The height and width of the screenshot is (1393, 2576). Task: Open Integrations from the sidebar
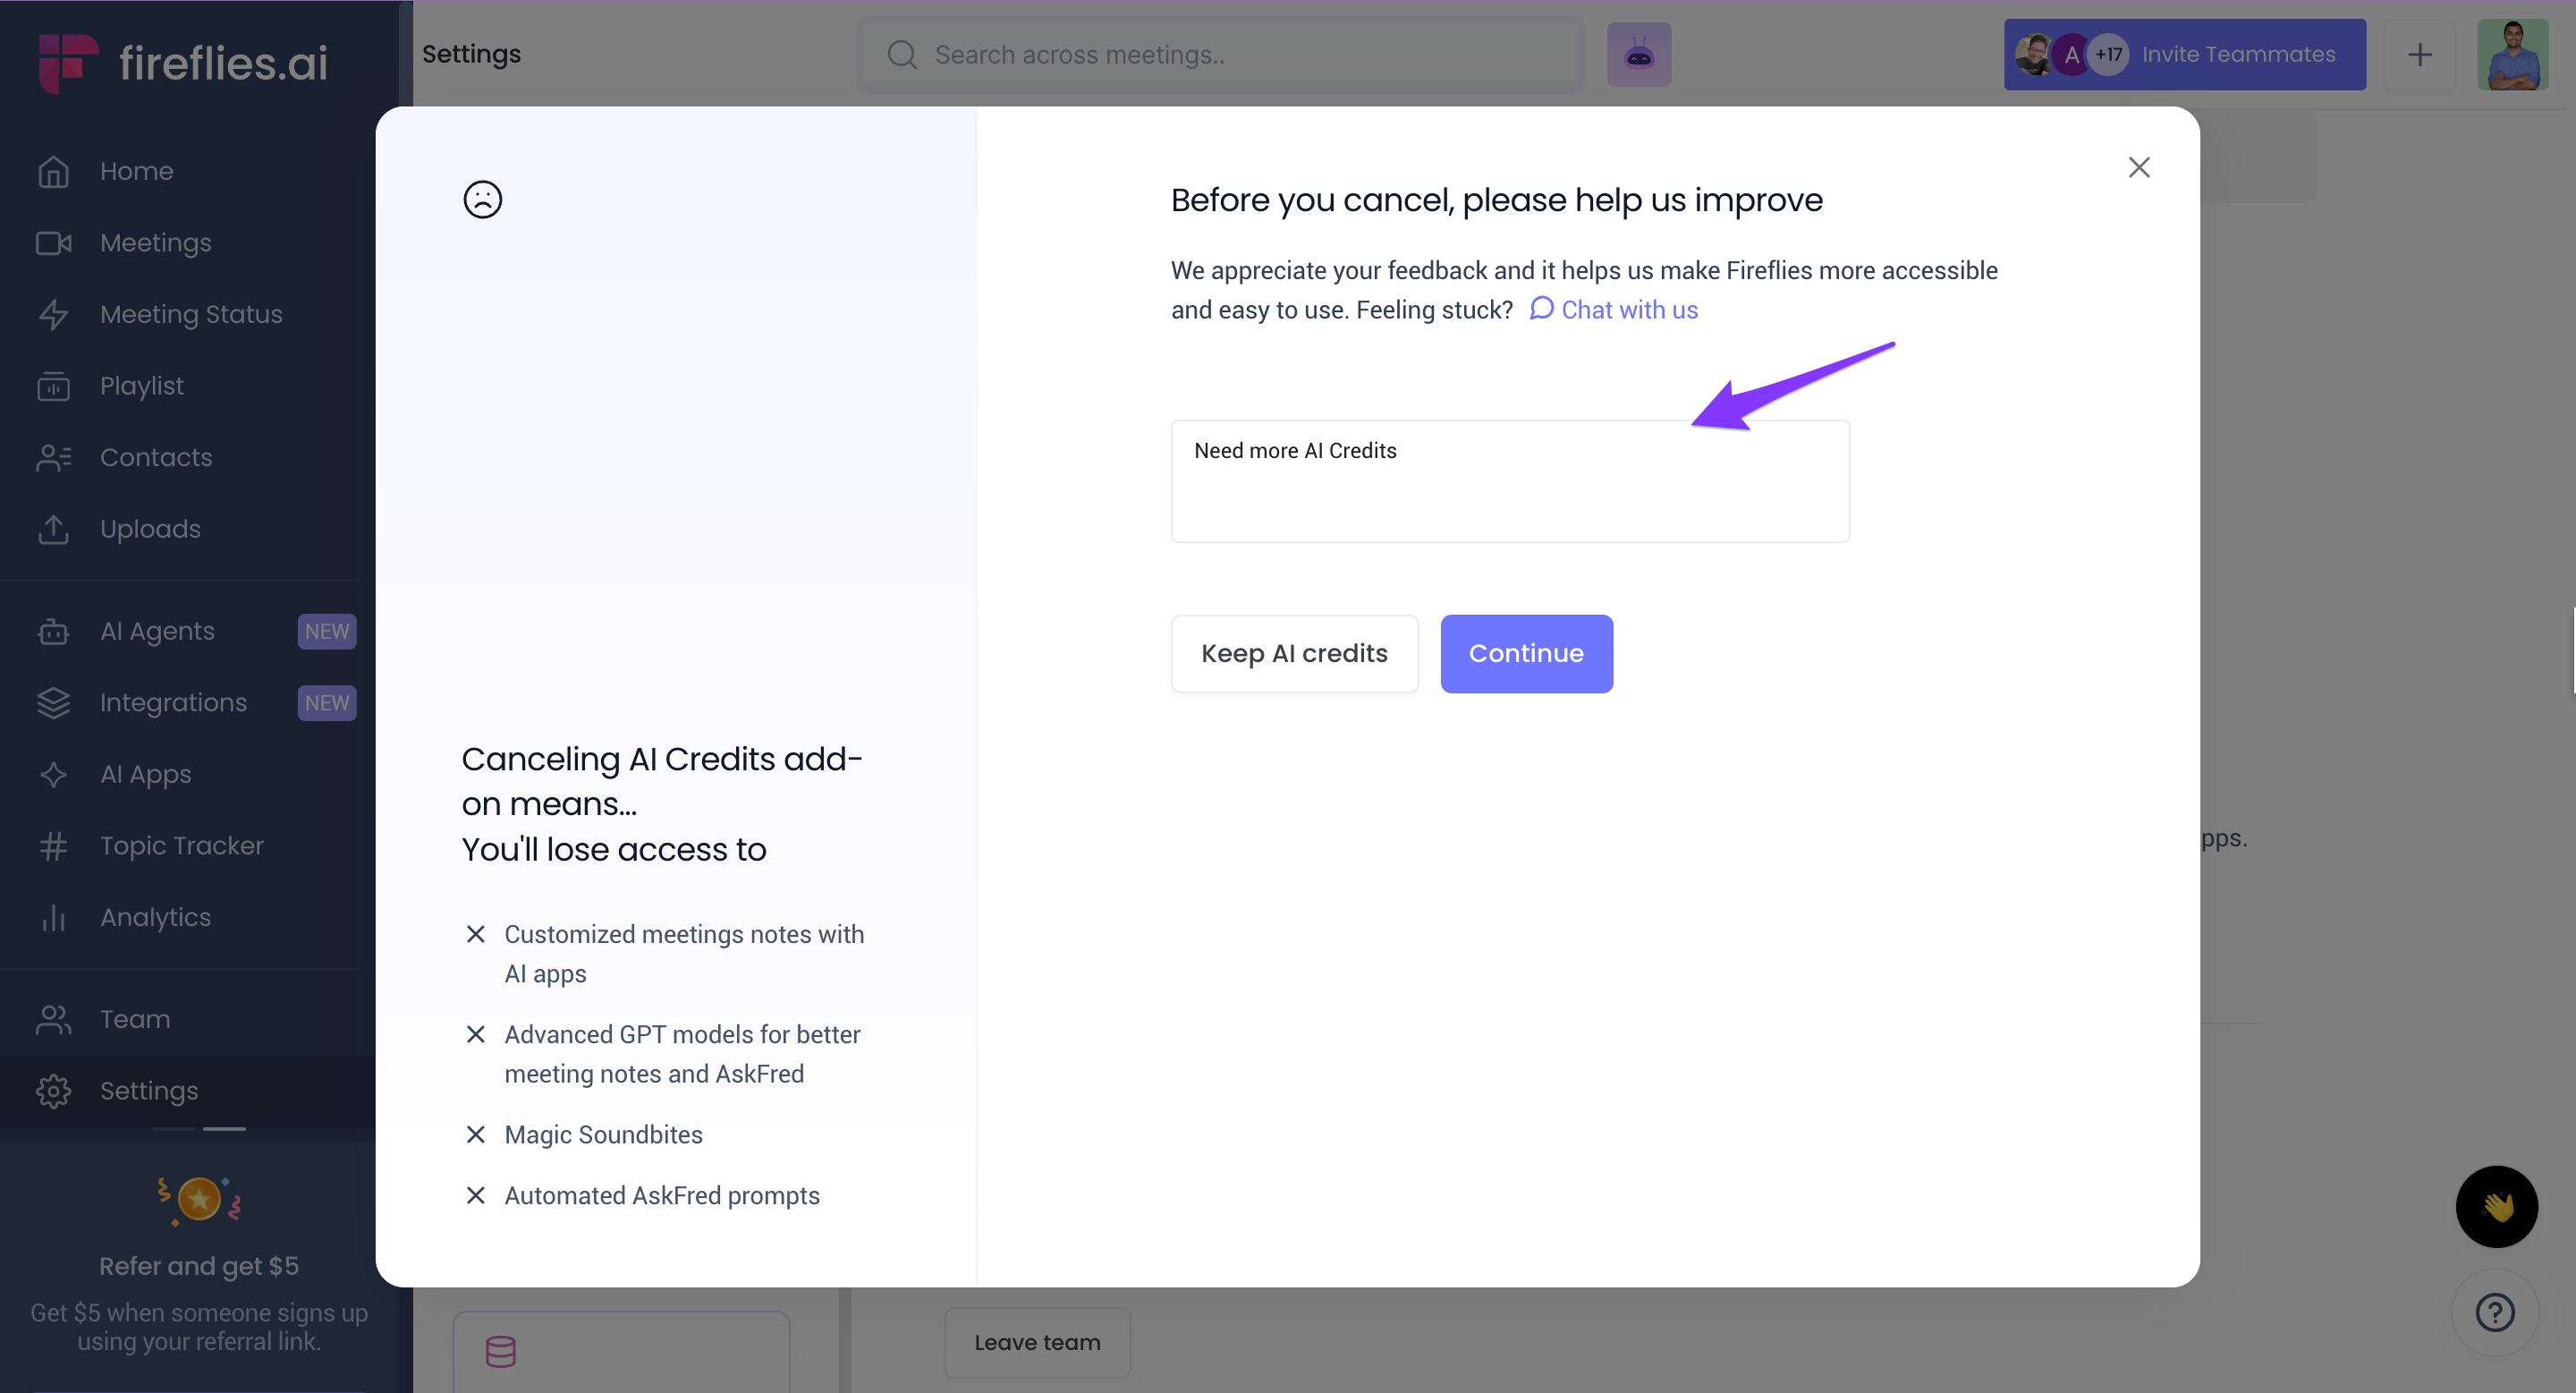[x=173, y=703]
